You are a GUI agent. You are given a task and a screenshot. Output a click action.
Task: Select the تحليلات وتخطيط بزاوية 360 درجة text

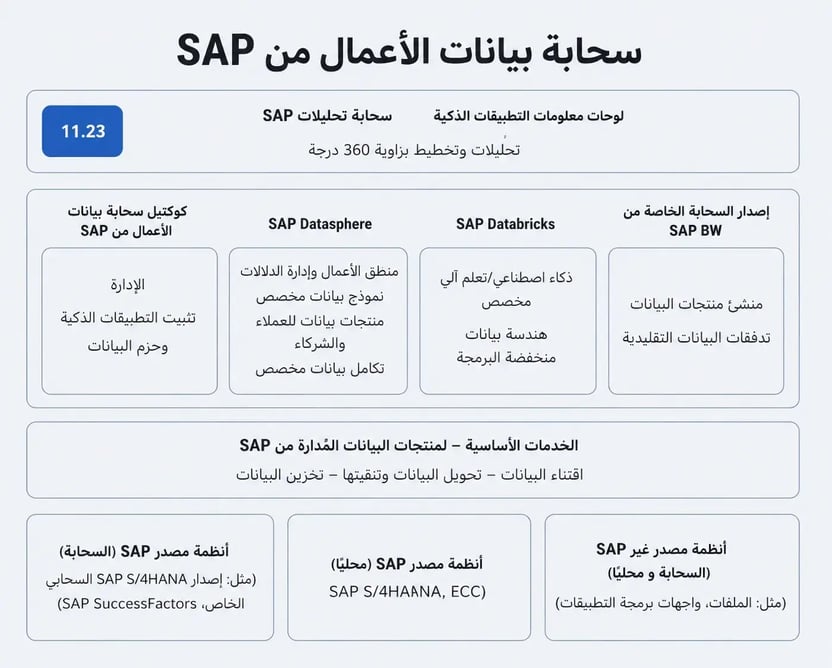pos(414,150)
